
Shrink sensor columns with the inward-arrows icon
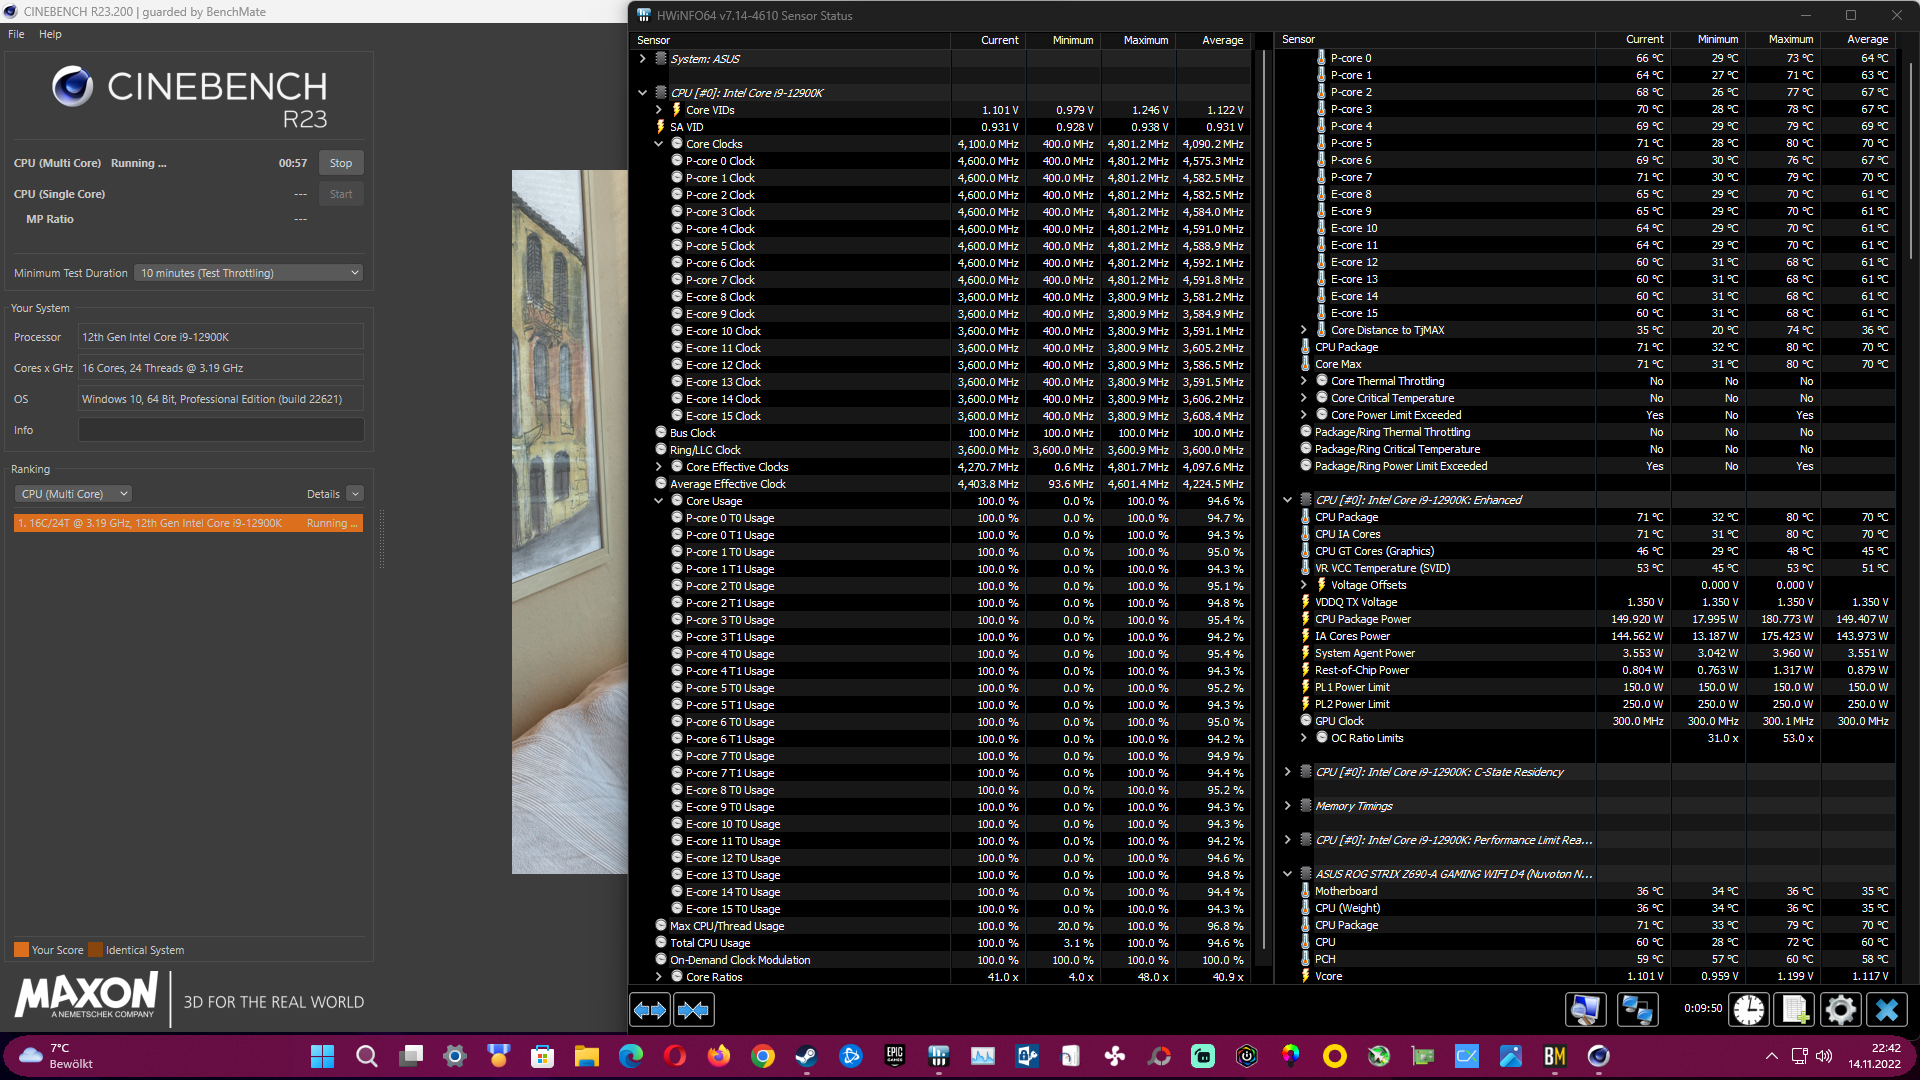point(694,1010)
